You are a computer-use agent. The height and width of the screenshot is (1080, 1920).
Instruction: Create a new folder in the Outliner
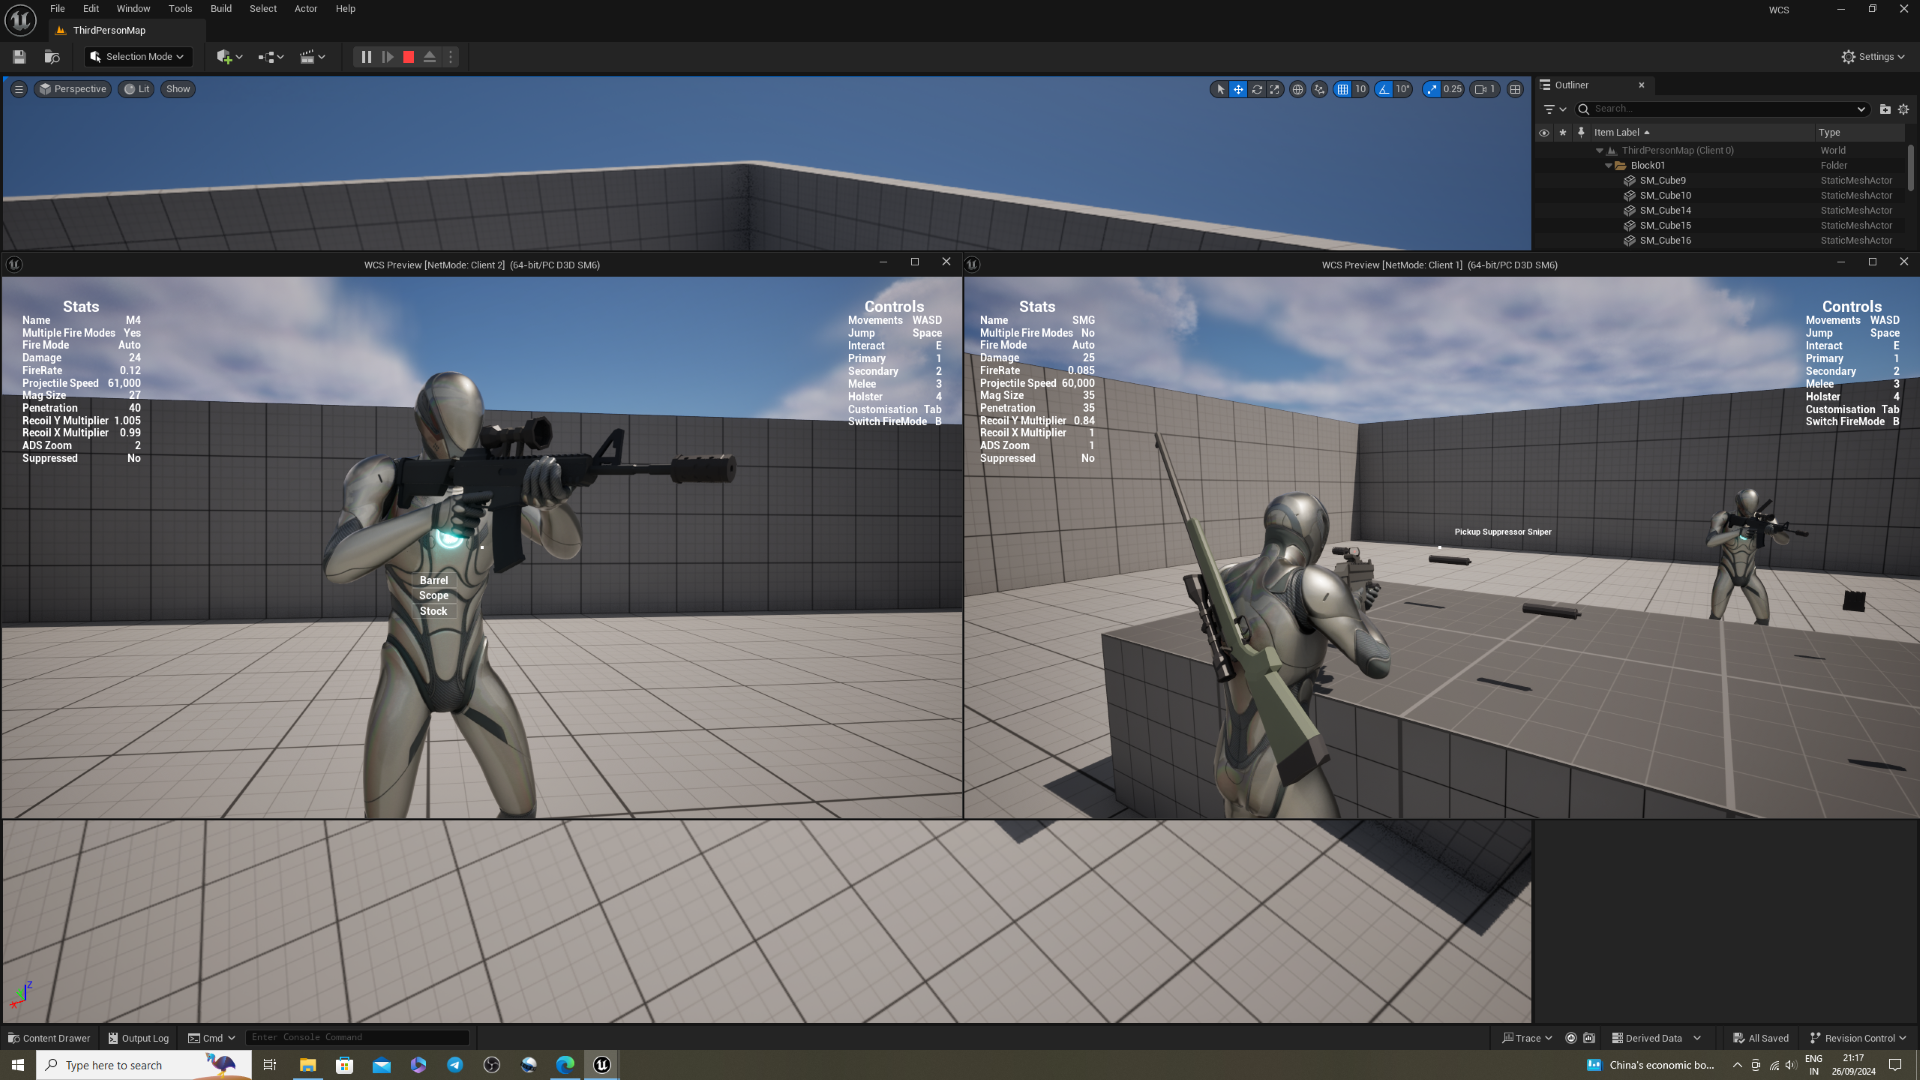tap(1885, 109)
